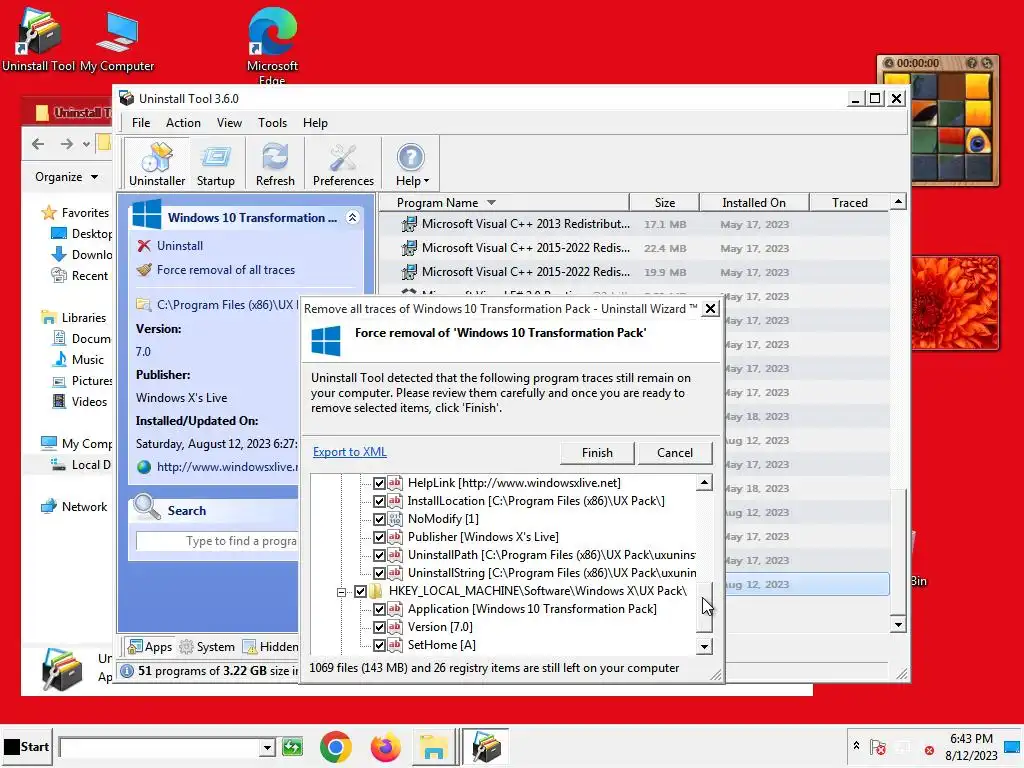Click the Export to XML link
Image resolution: width=1024 pixels, height=768 pixels.
pyautogui.click(x=349, y=452)
